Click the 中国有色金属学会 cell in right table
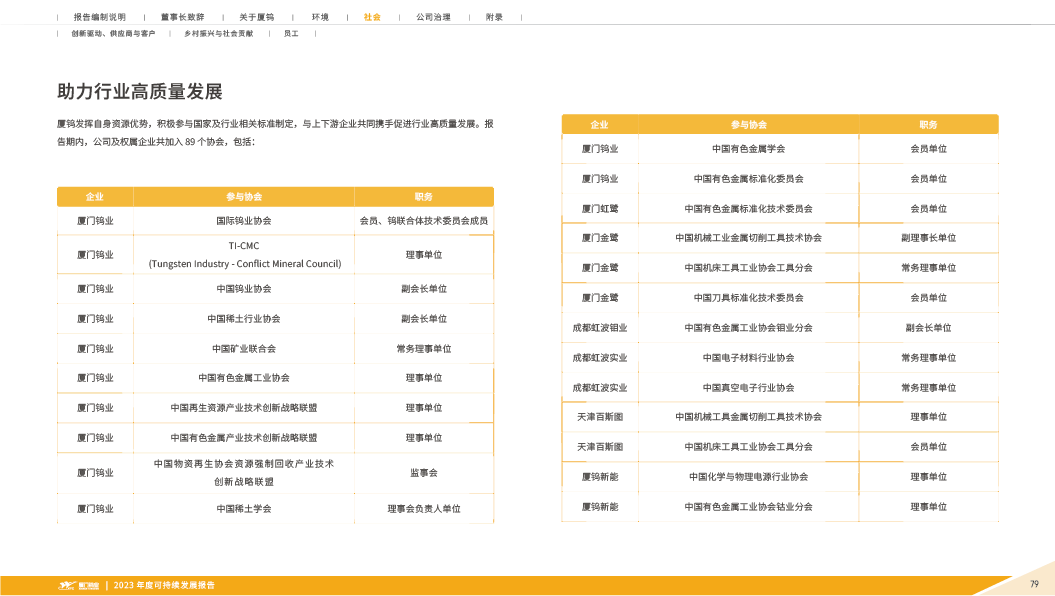This screenshot has width=1055, height=596. (x=748, y=149)
